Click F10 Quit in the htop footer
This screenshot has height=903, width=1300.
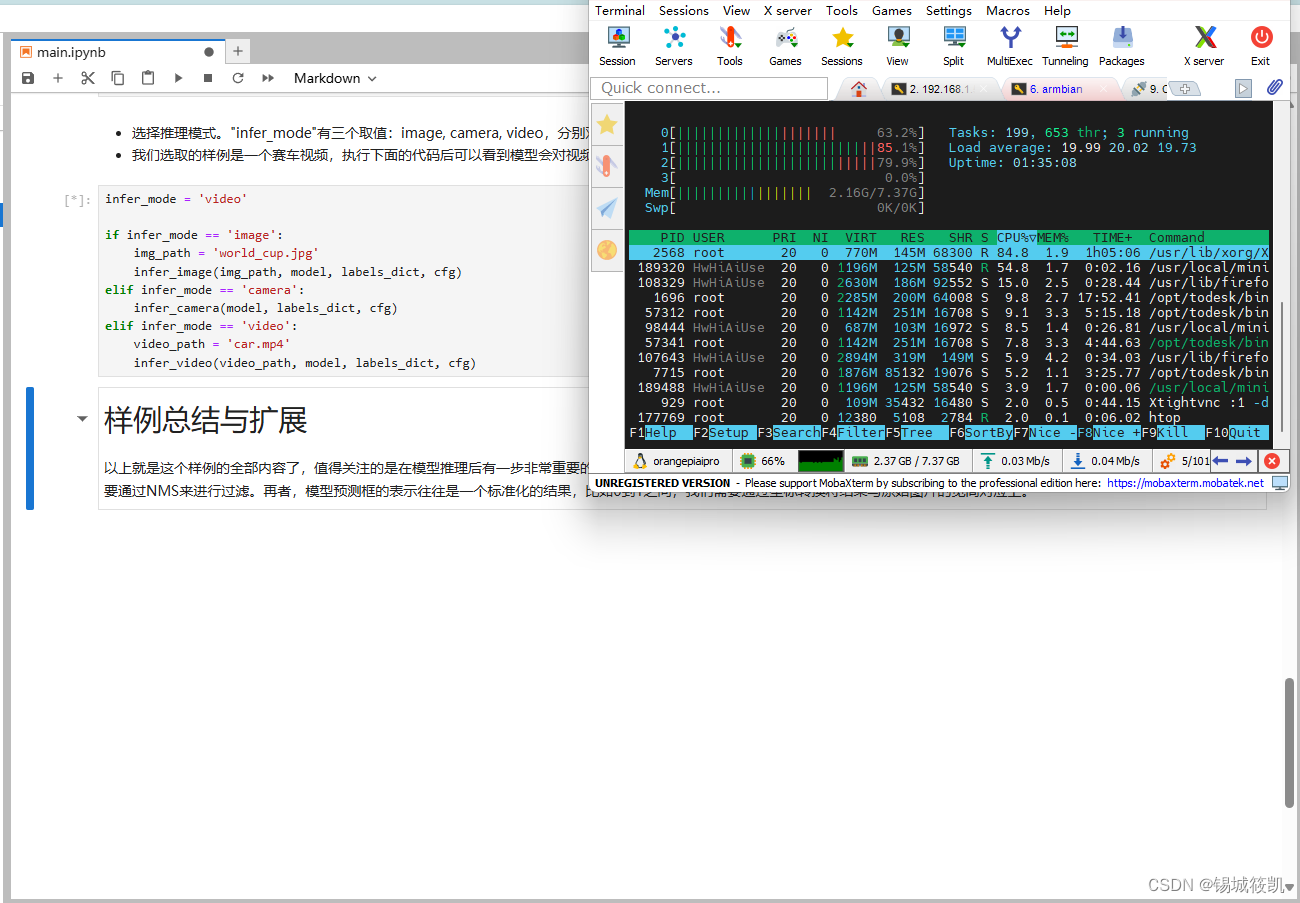pyautogui.click(x=1237, y=433)
